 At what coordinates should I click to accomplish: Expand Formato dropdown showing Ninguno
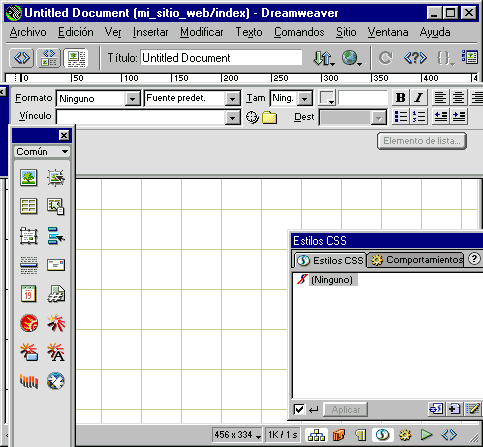point(132,99)
